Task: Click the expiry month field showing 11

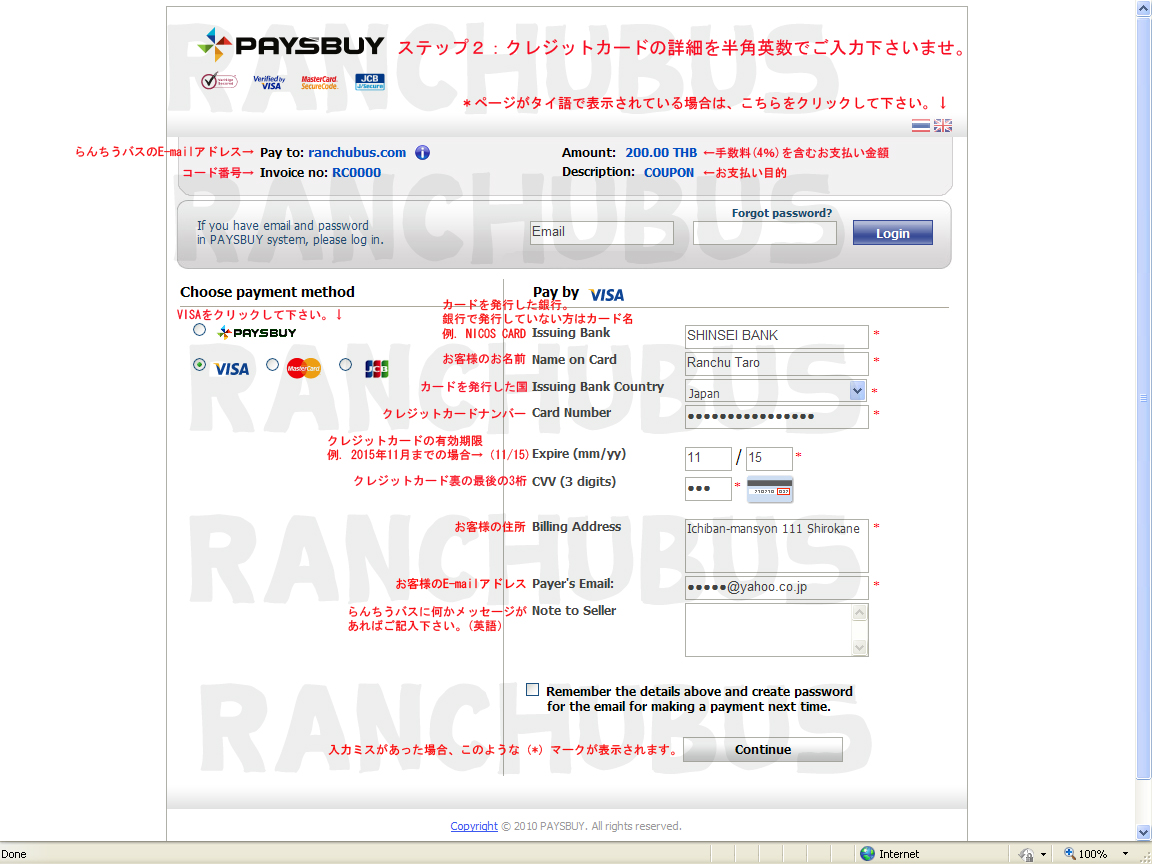Action: 708,458
